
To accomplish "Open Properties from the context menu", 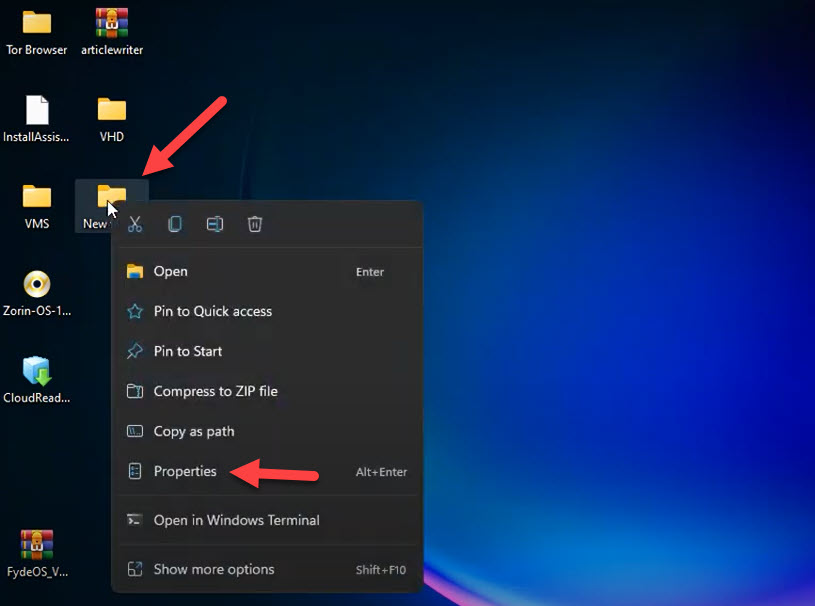I will 185,471.
